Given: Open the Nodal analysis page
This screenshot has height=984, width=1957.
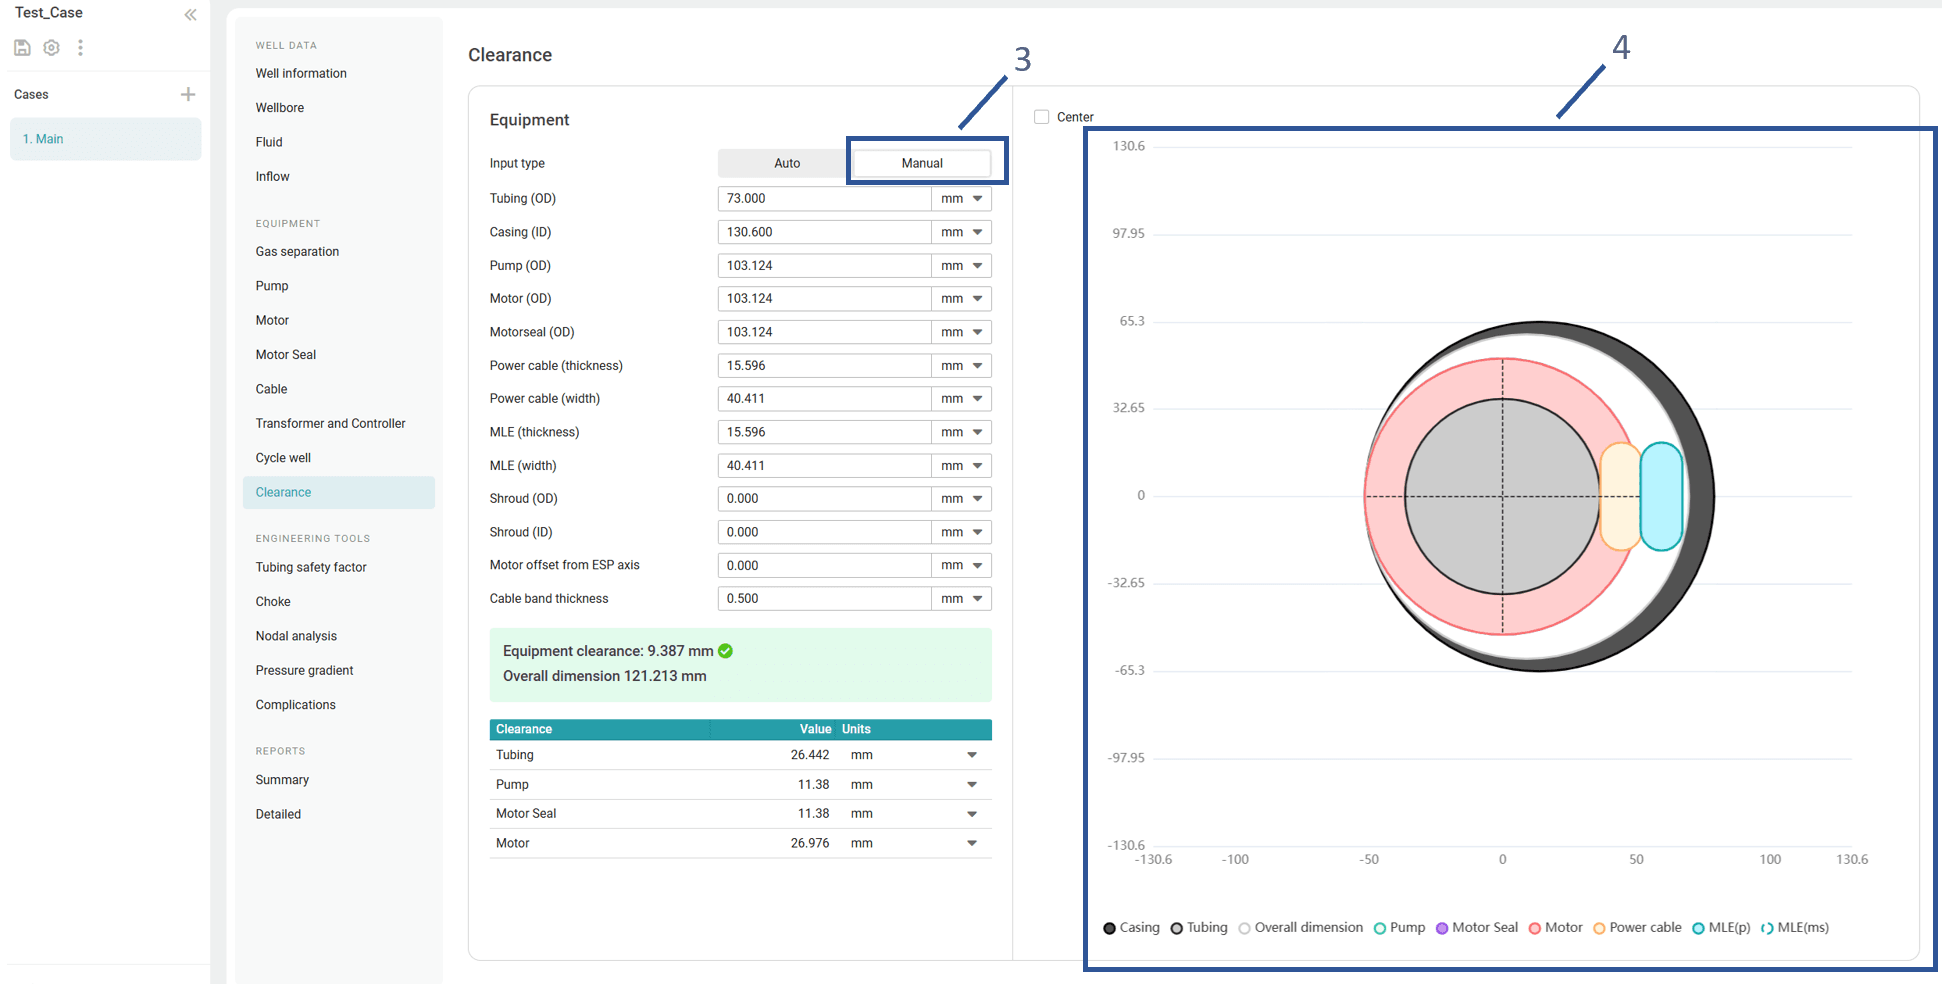Looking at the screenshot, I should (296, 636).
